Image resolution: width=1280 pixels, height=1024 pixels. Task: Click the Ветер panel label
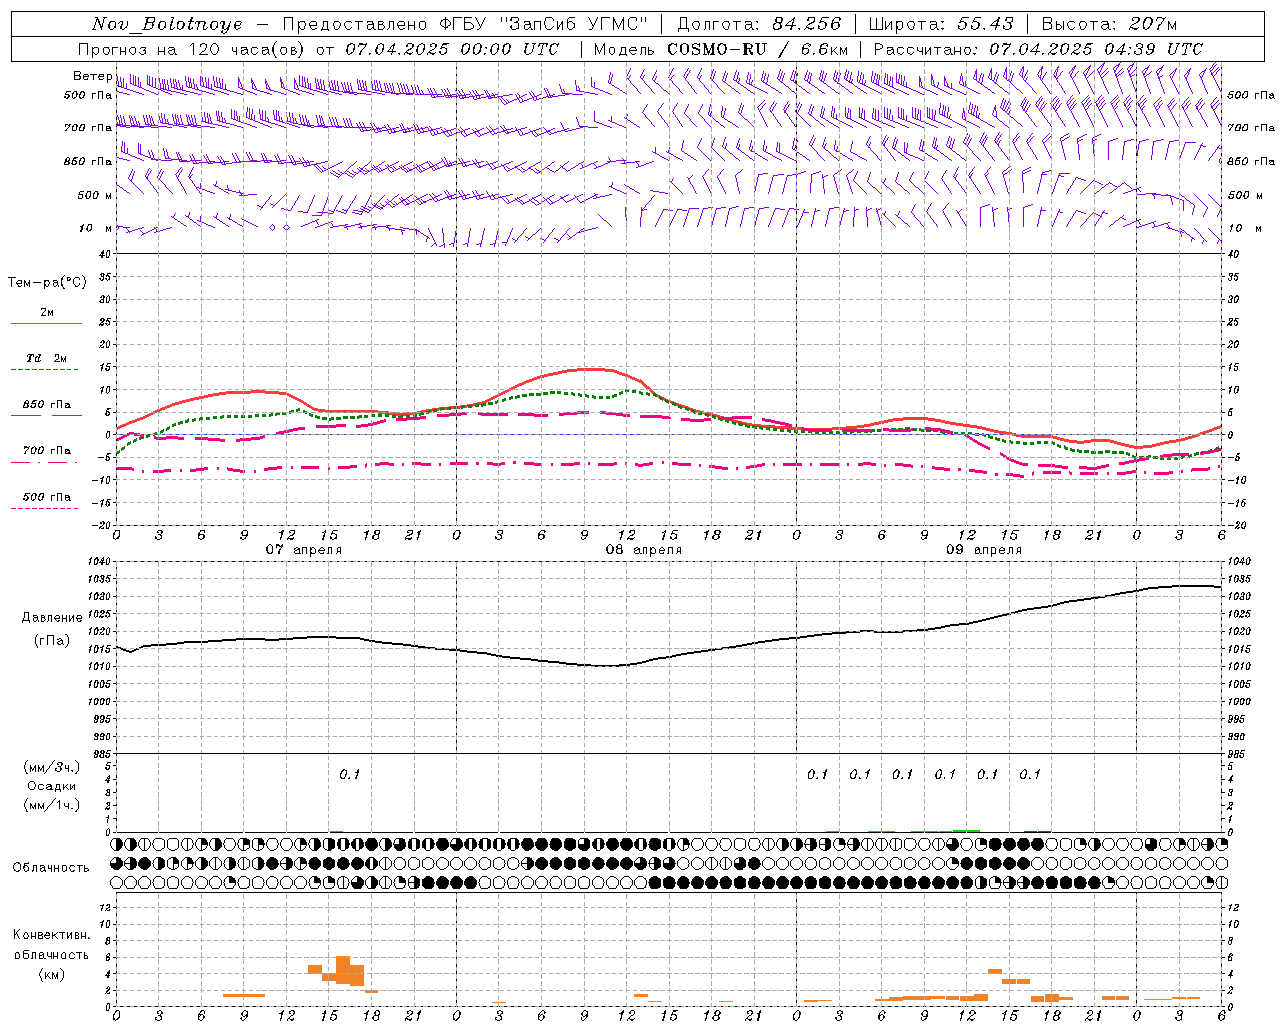click(x=92, y=76)
